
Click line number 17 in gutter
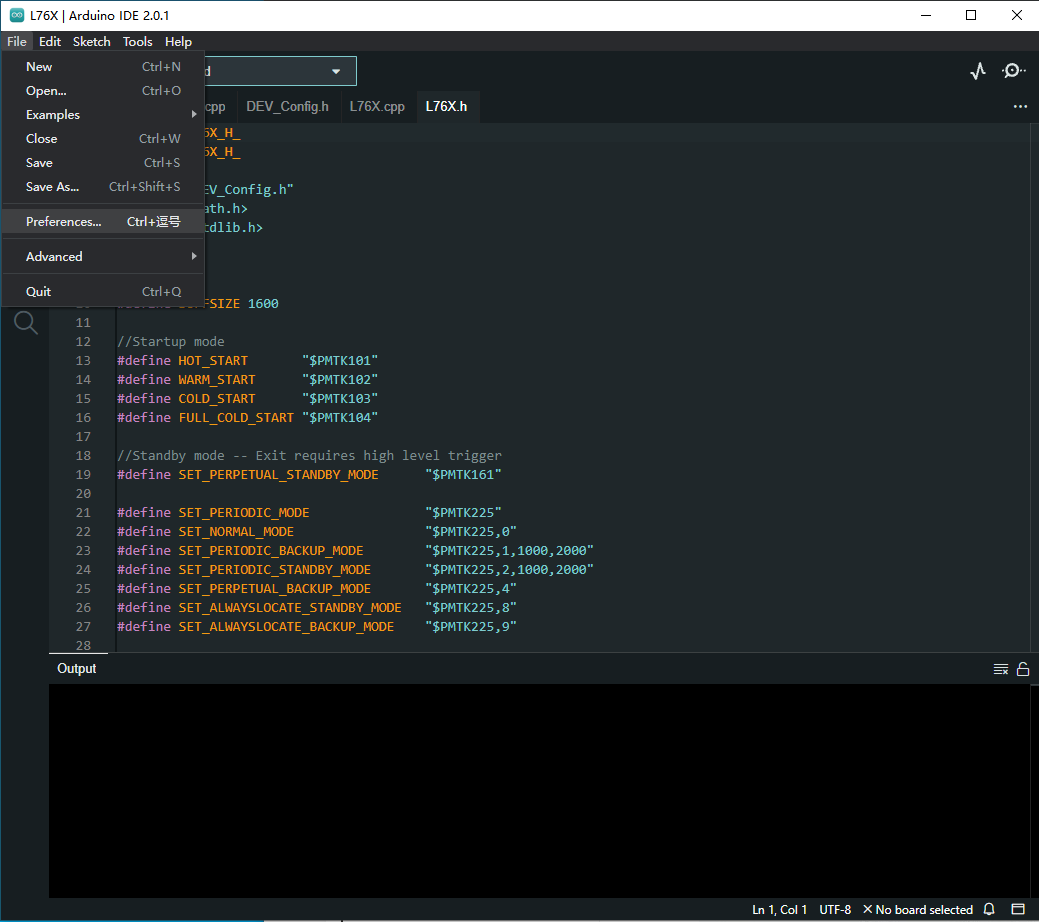tap(83, 437)
